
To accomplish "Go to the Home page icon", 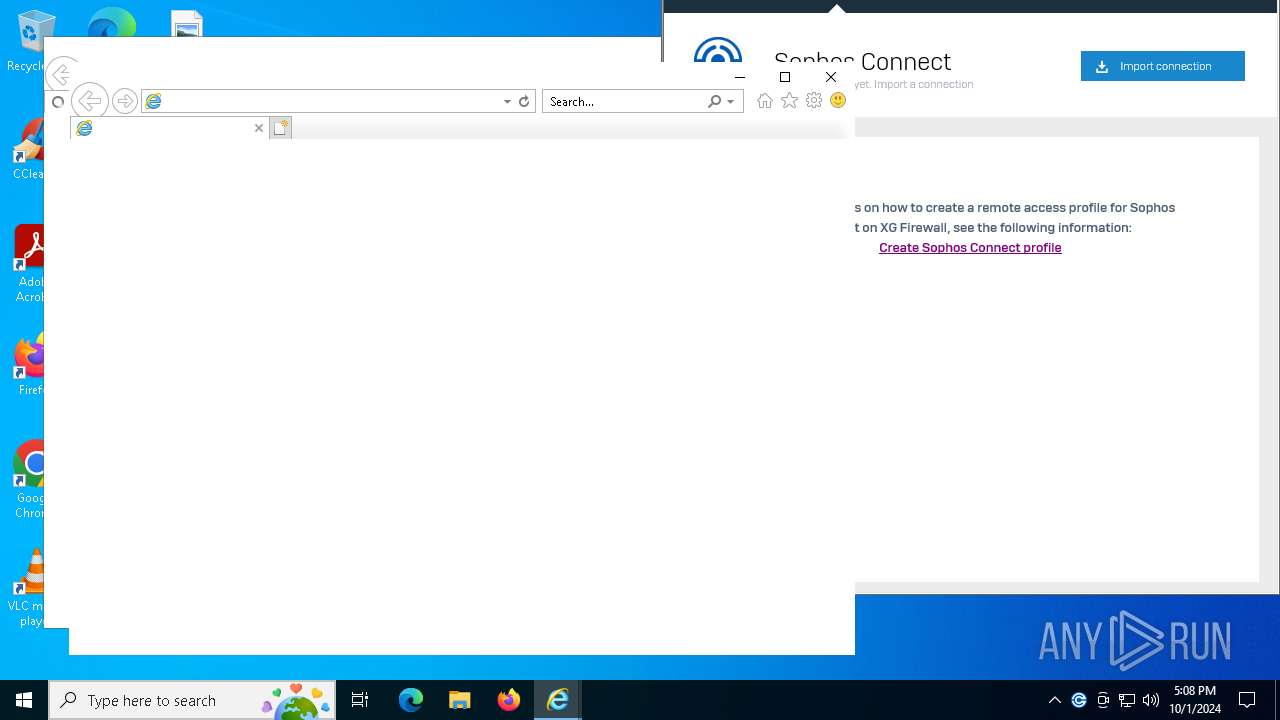I will coord(765,101).
